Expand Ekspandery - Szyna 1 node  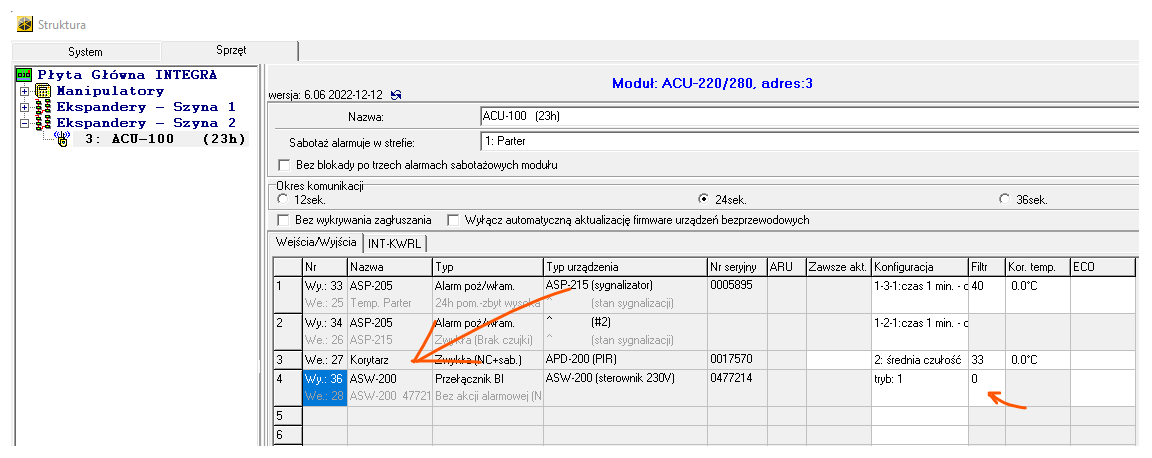[24, 107]
